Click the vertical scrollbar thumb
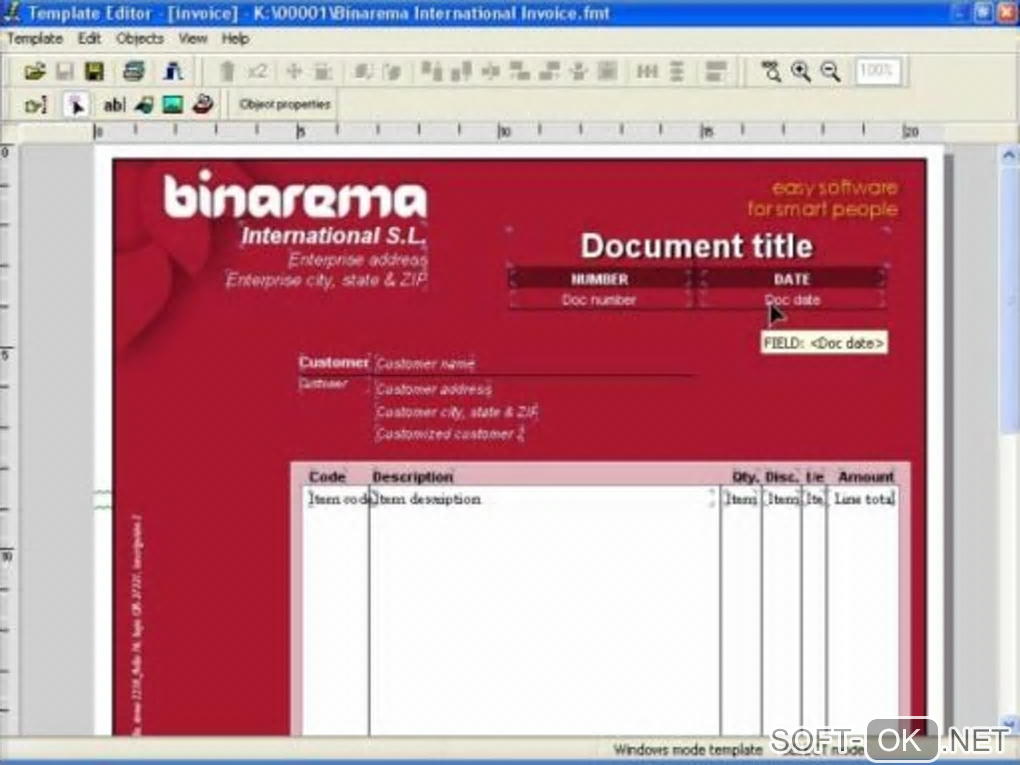Viewport: 1020px width, 765px height. (1008, 299)
